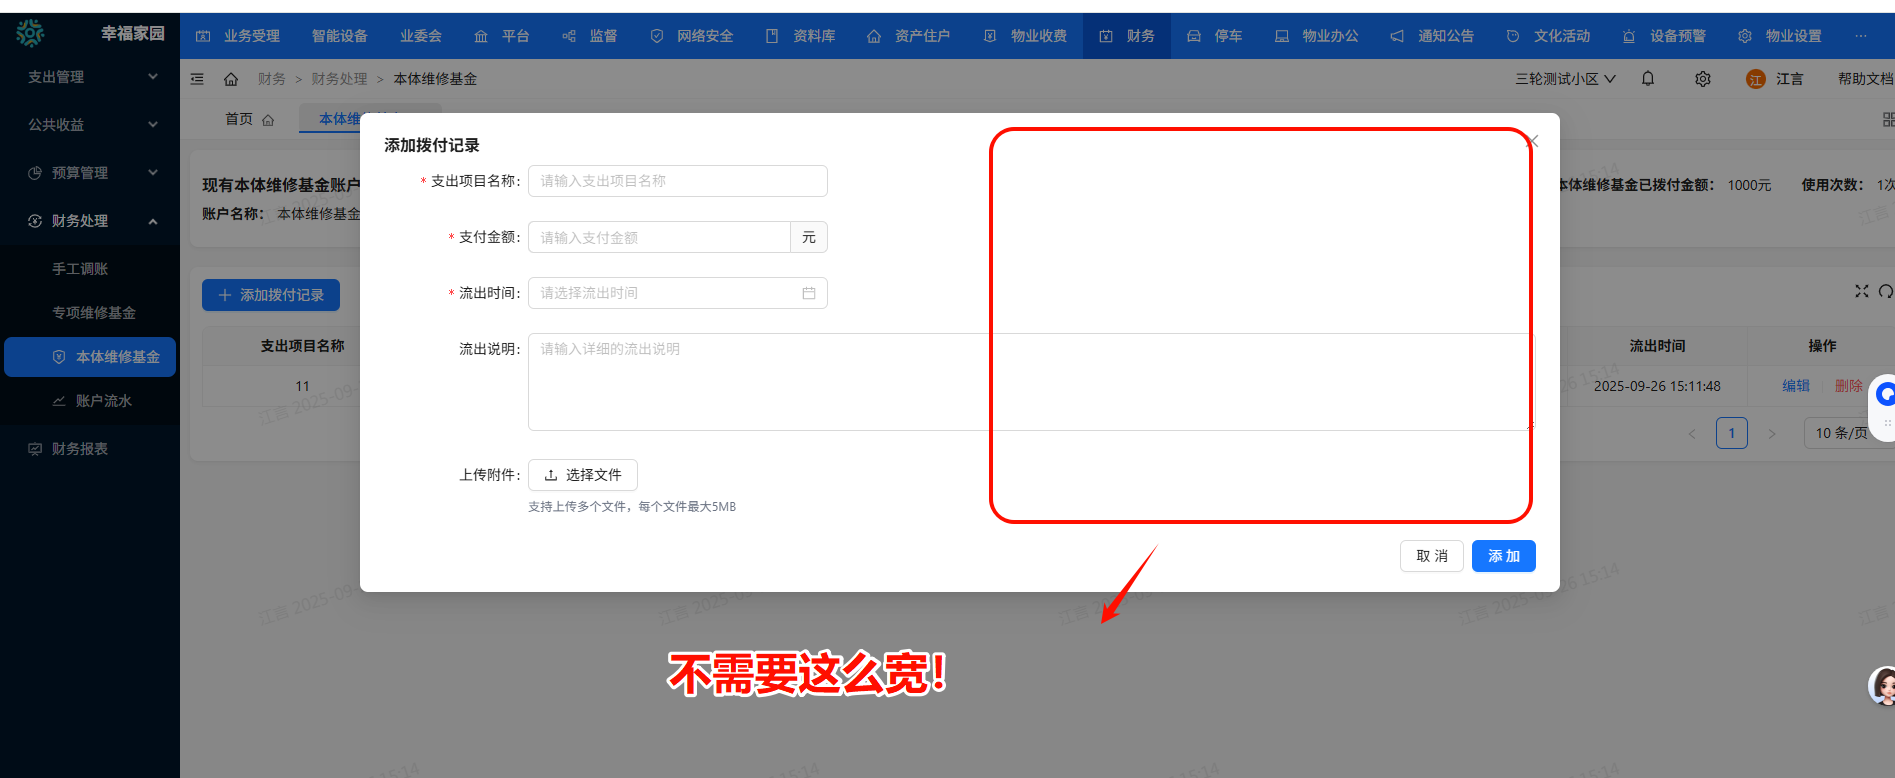
Task: Open the 物业设置 menu
Action: click(1781, 36)
